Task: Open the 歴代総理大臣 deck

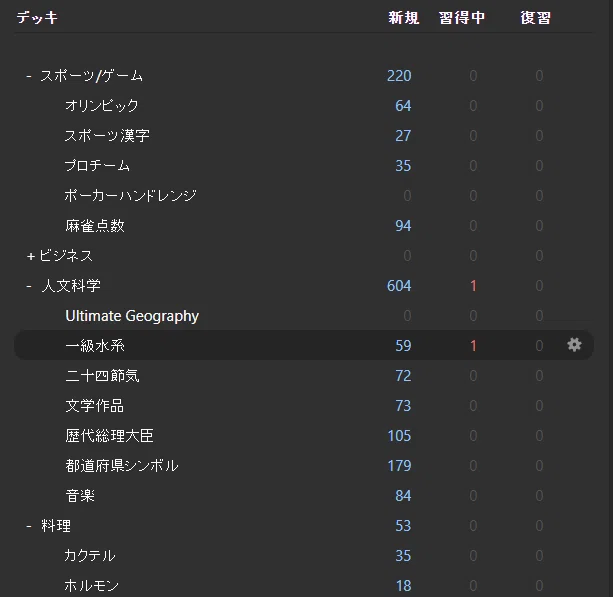Action: [109, 436]
